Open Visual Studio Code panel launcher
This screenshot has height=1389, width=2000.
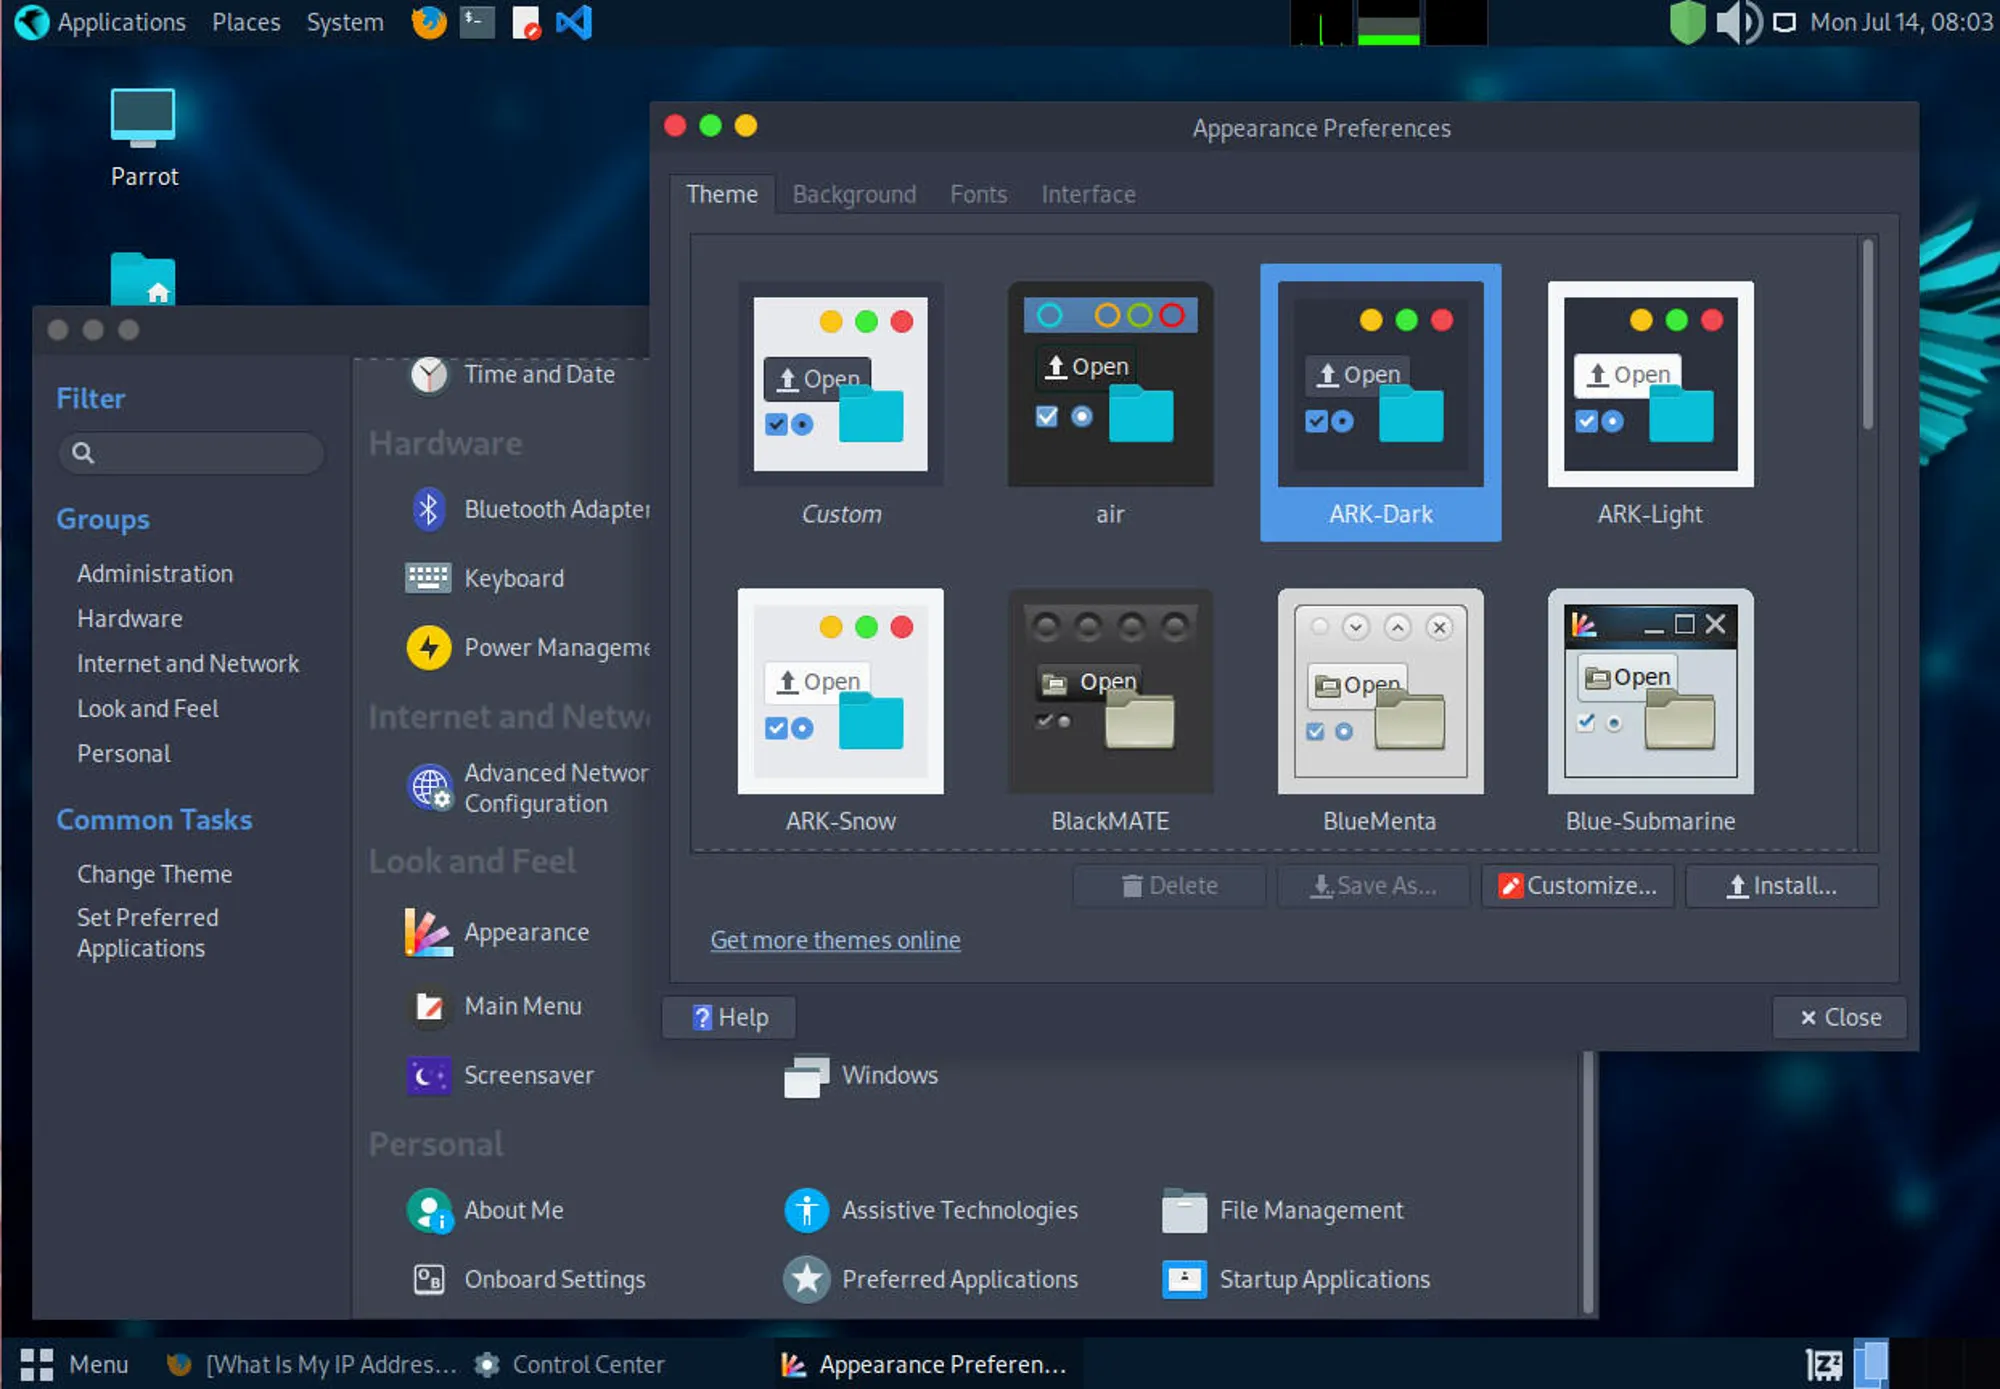[574, 22]
